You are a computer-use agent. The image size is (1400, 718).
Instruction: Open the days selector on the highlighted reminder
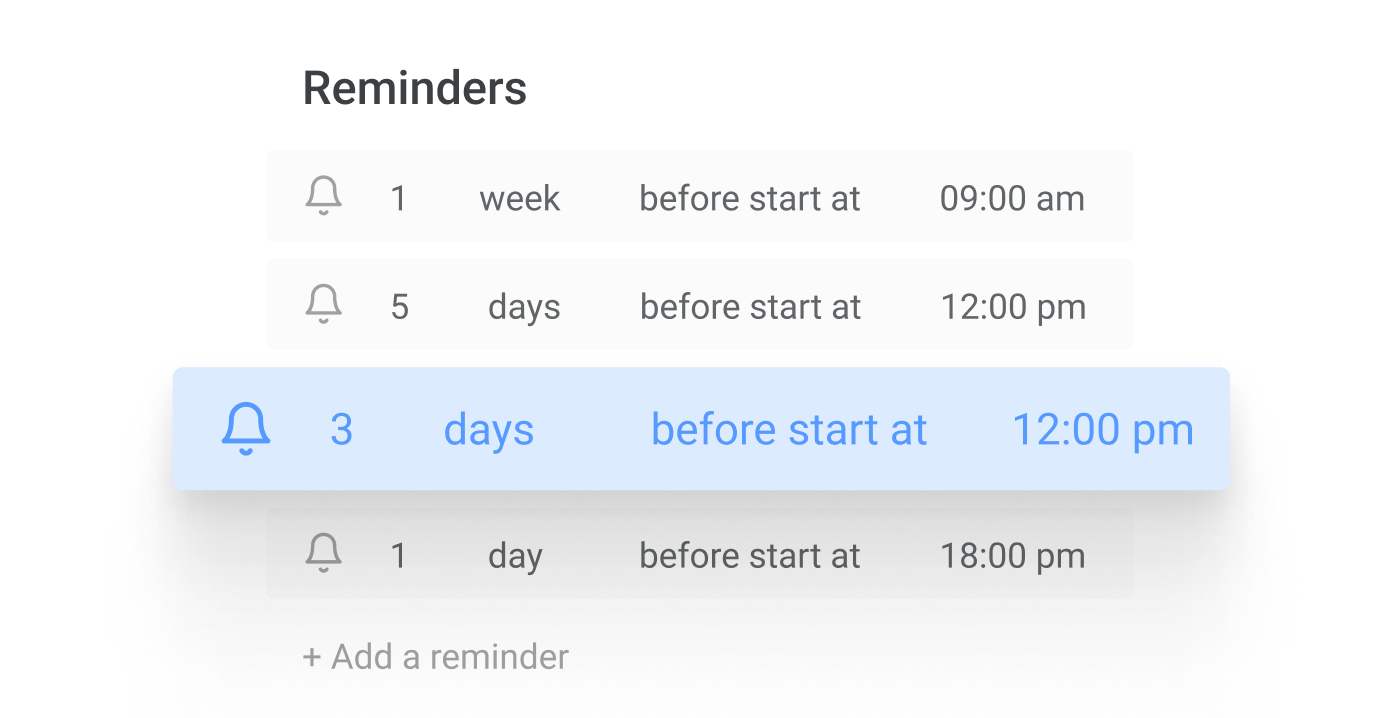489,429
